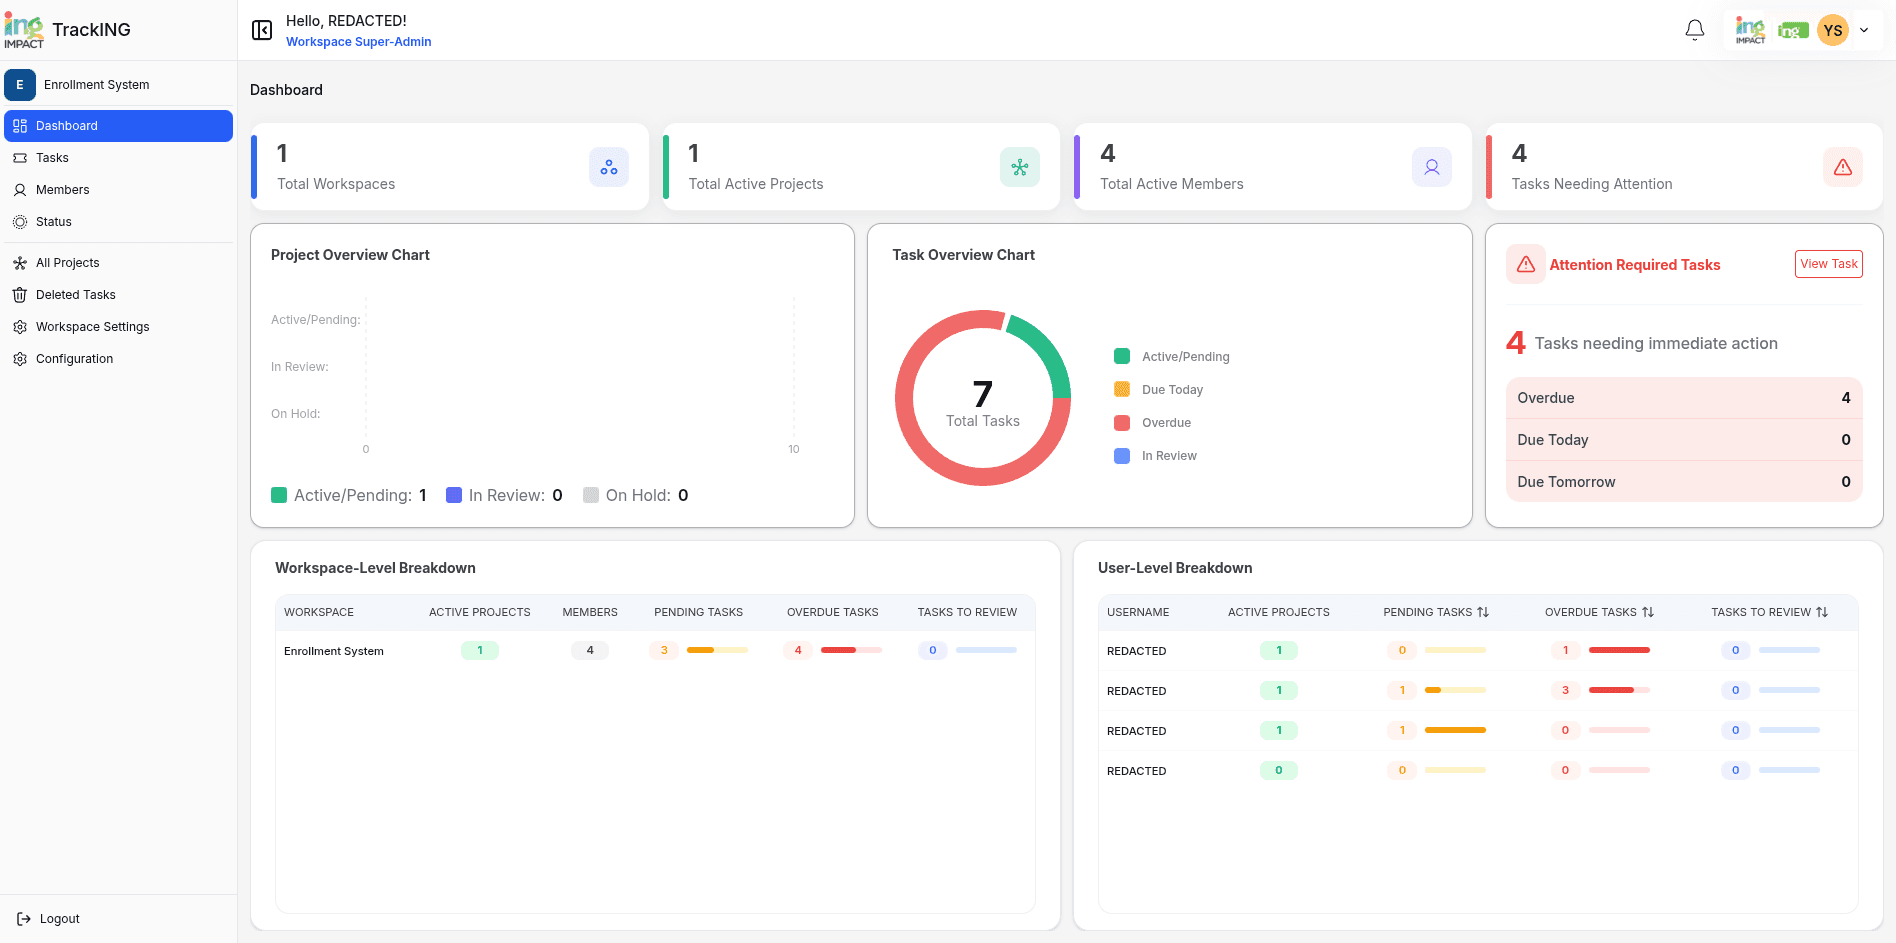
Task: Click the Attention Required Tasks alert icon
Action: (x=1526, y=264)
